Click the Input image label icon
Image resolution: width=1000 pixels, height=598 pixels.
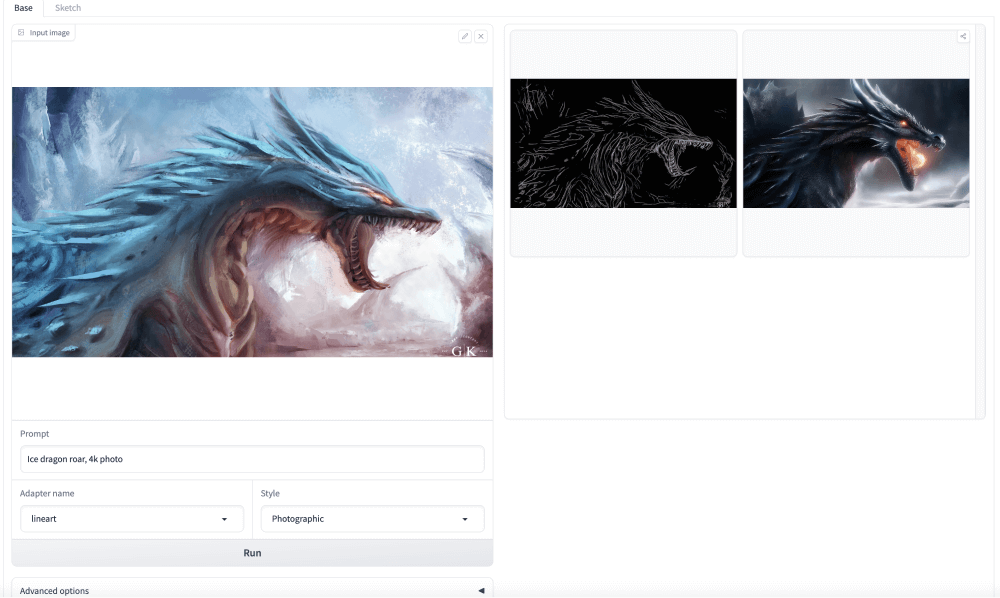[x=22, y=33]
